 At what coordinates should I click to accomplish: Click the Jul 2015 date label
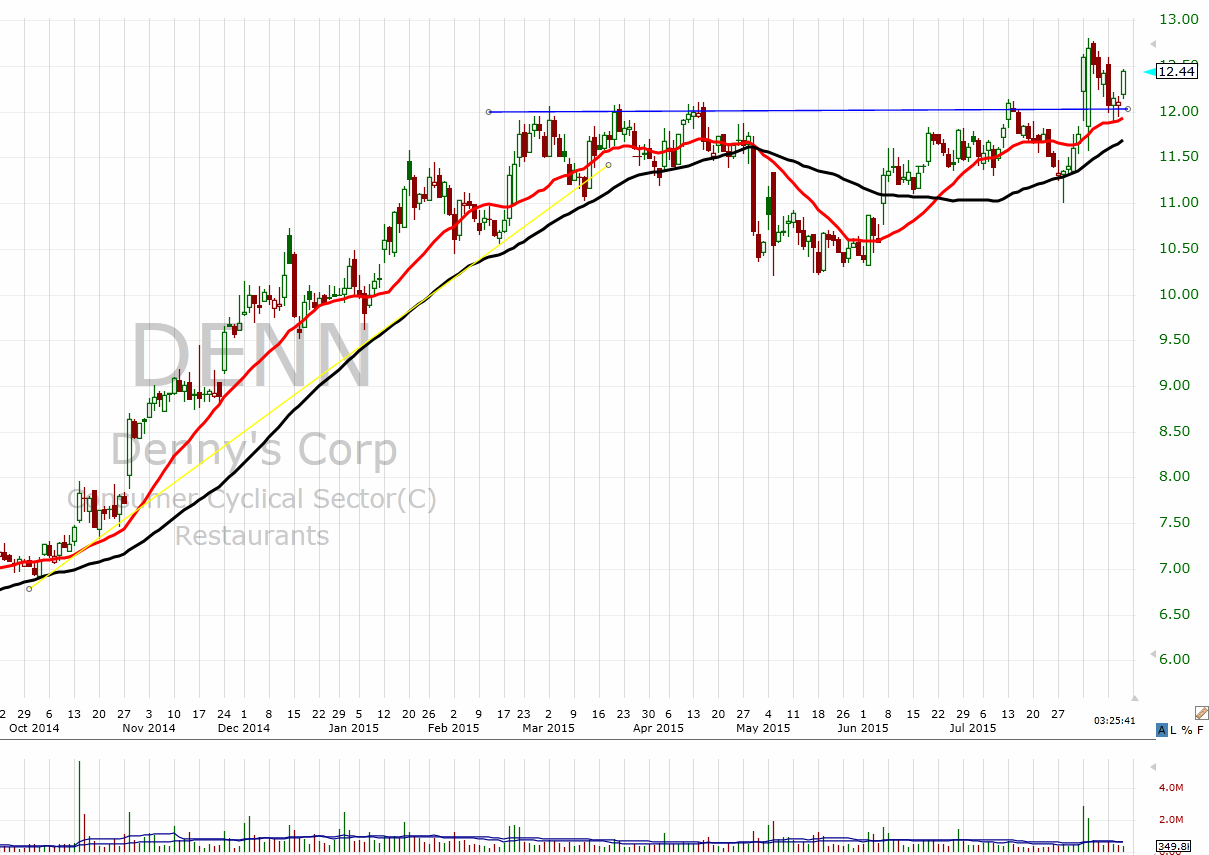pyautogui.click(x=975, y=728)
